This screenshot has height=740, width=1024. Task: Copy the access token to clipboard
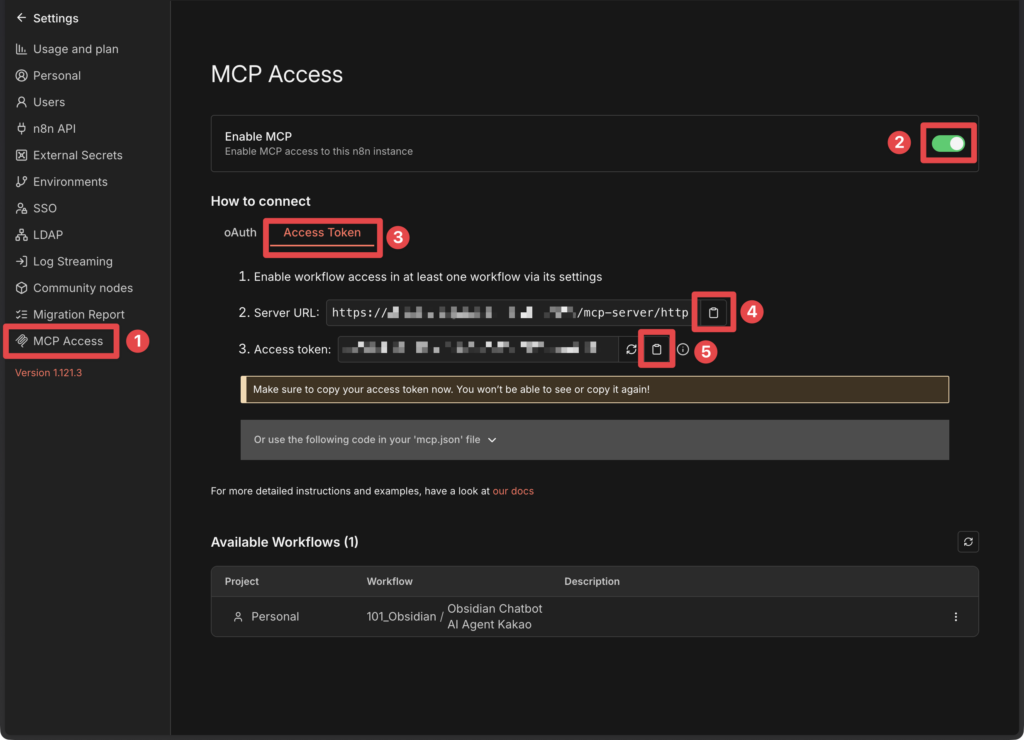(x=656, y=350)
